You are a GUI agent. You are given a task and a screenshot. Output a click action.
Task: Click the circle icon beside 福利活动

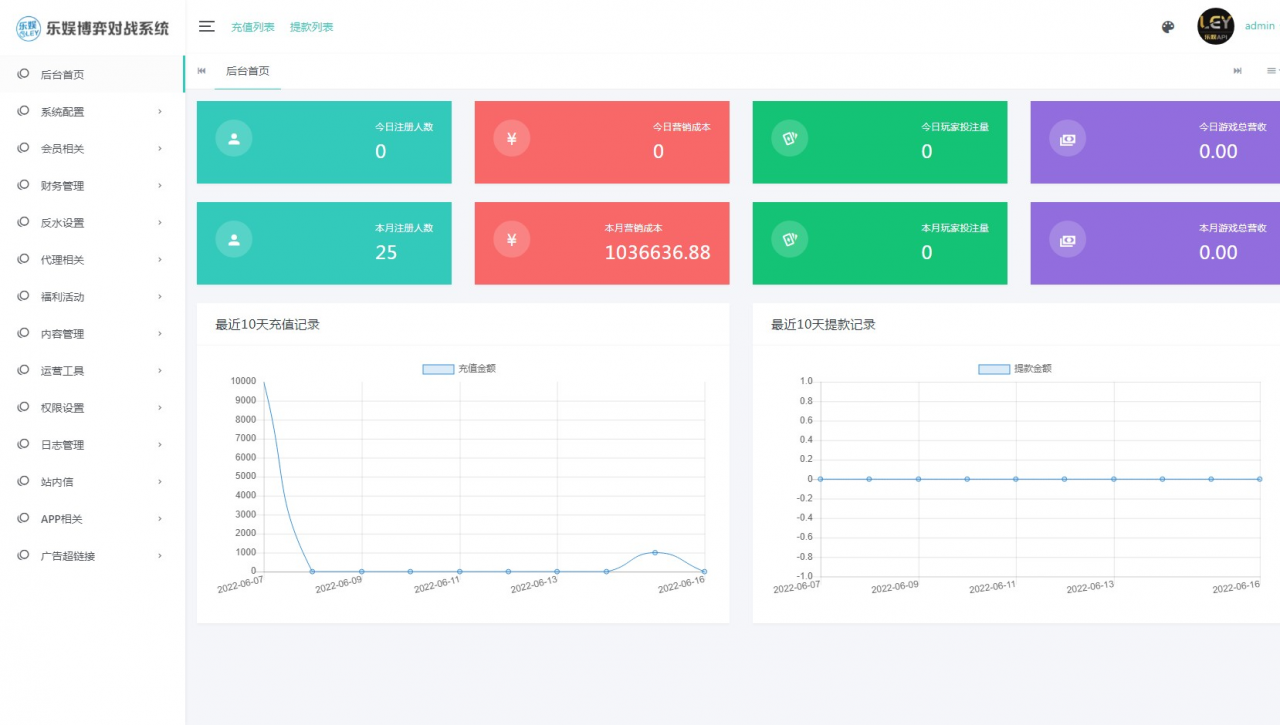tap(23, 296)
